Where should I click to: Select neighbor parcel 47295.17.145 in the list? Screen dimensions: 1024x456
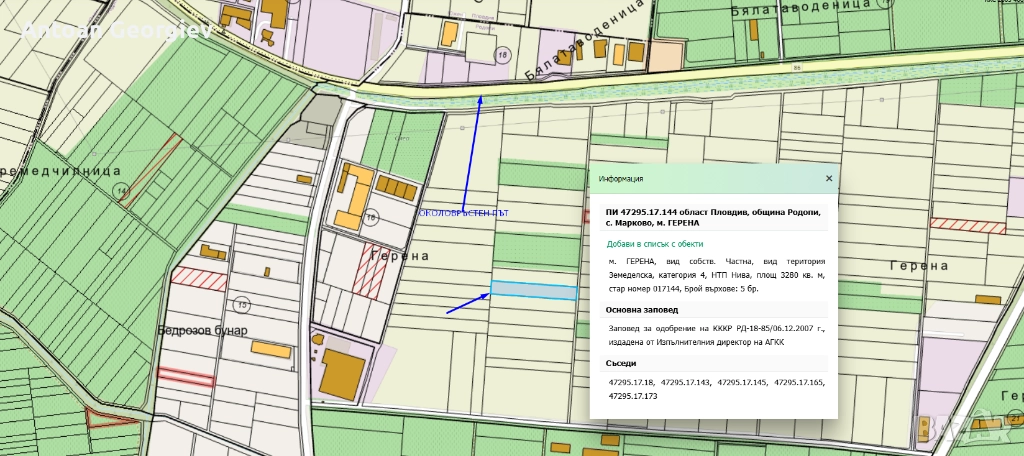[x=743, y=382]
